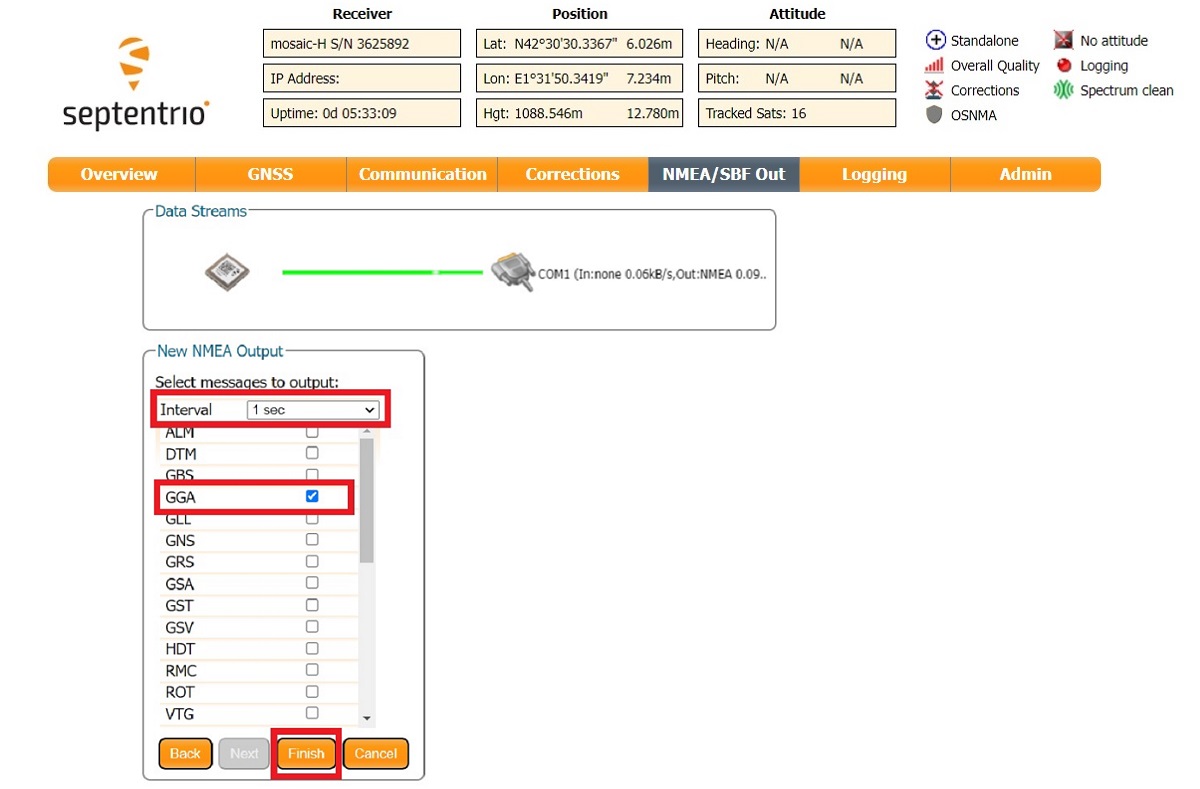Open the GNSS menu tab
1200x789 pixels.
[270, 174]
